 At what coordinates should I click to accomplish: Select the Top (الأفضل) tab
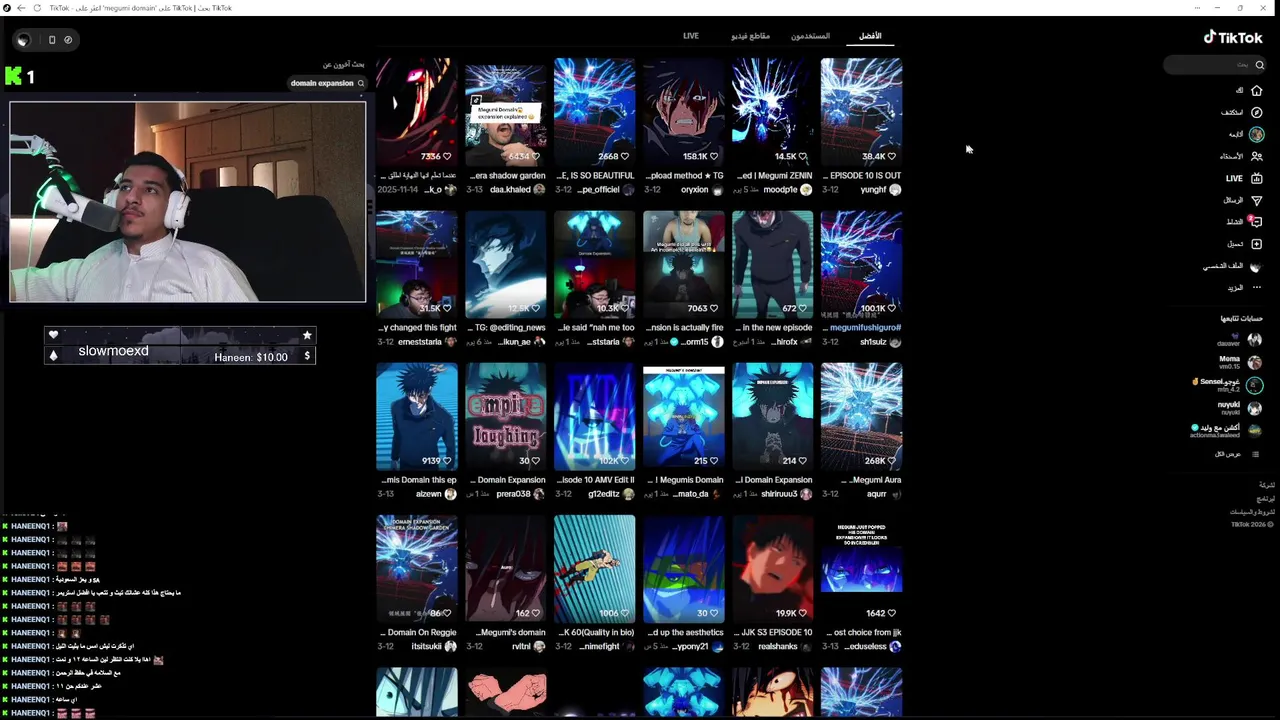[871, 36]
